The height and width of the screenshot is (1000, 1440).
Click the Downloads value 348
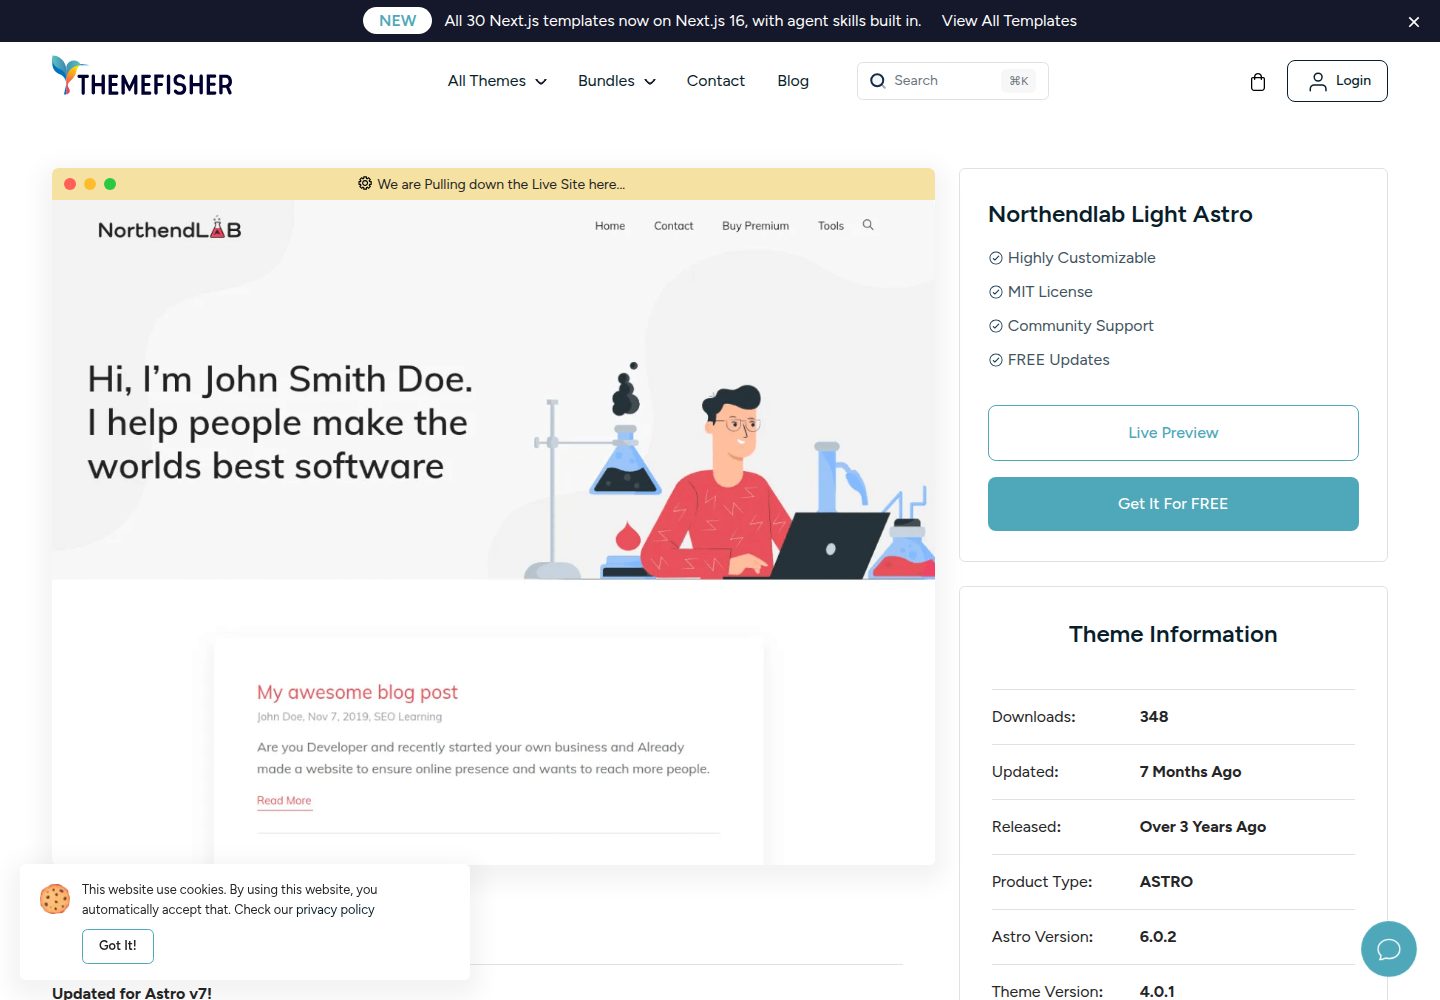(1154, 717)
